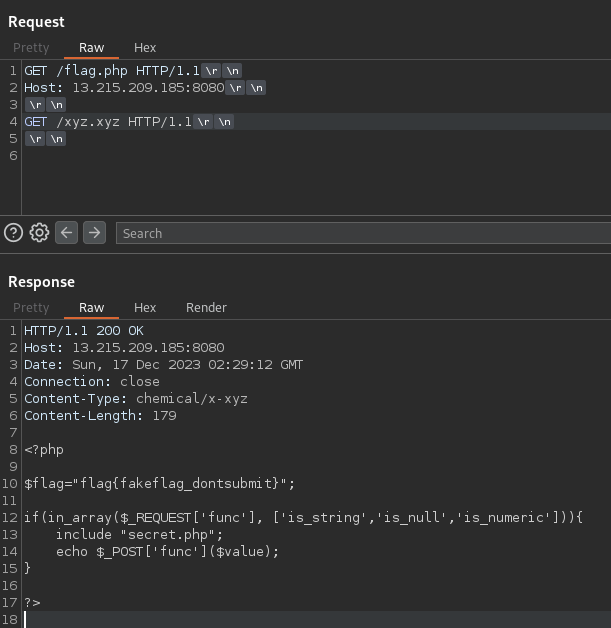Focus the Search input field
611x628 pixels.
click(363, 233)
